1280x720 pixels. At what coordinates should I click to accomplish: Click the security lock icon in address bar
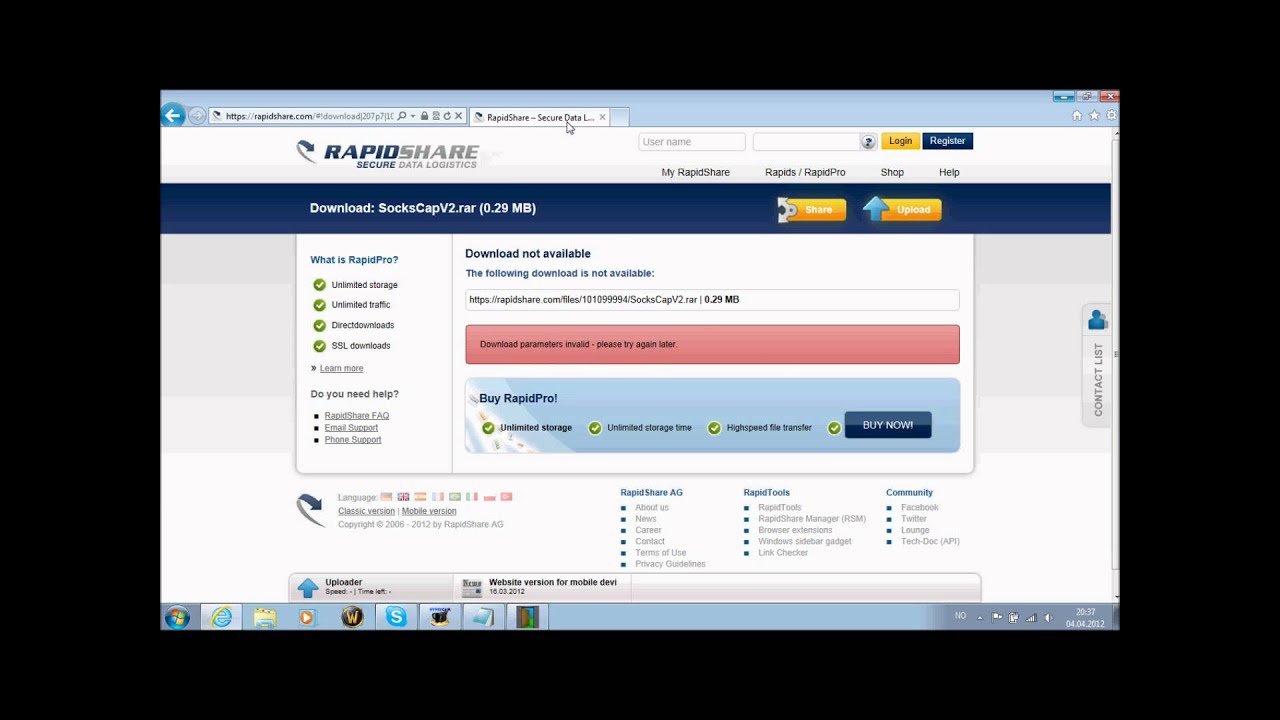424,116
